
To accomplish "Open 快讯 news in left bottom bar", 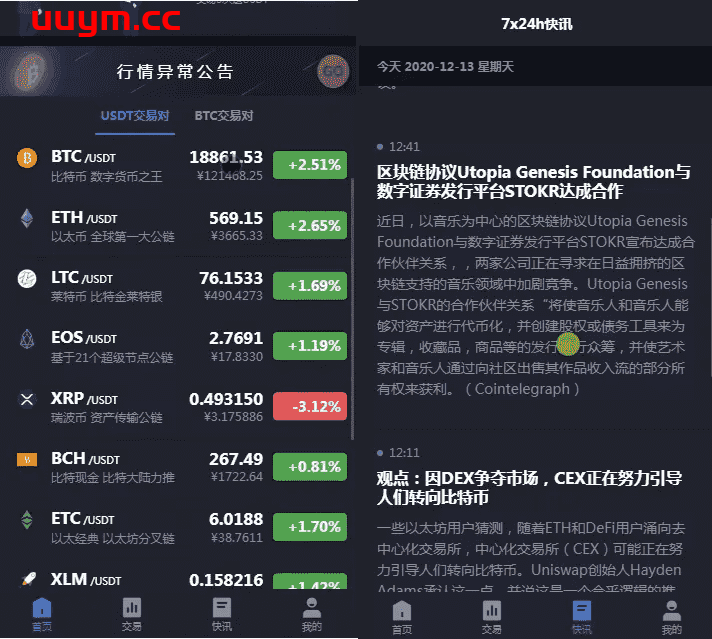I will pyautogui.click(x=222, y=614).
